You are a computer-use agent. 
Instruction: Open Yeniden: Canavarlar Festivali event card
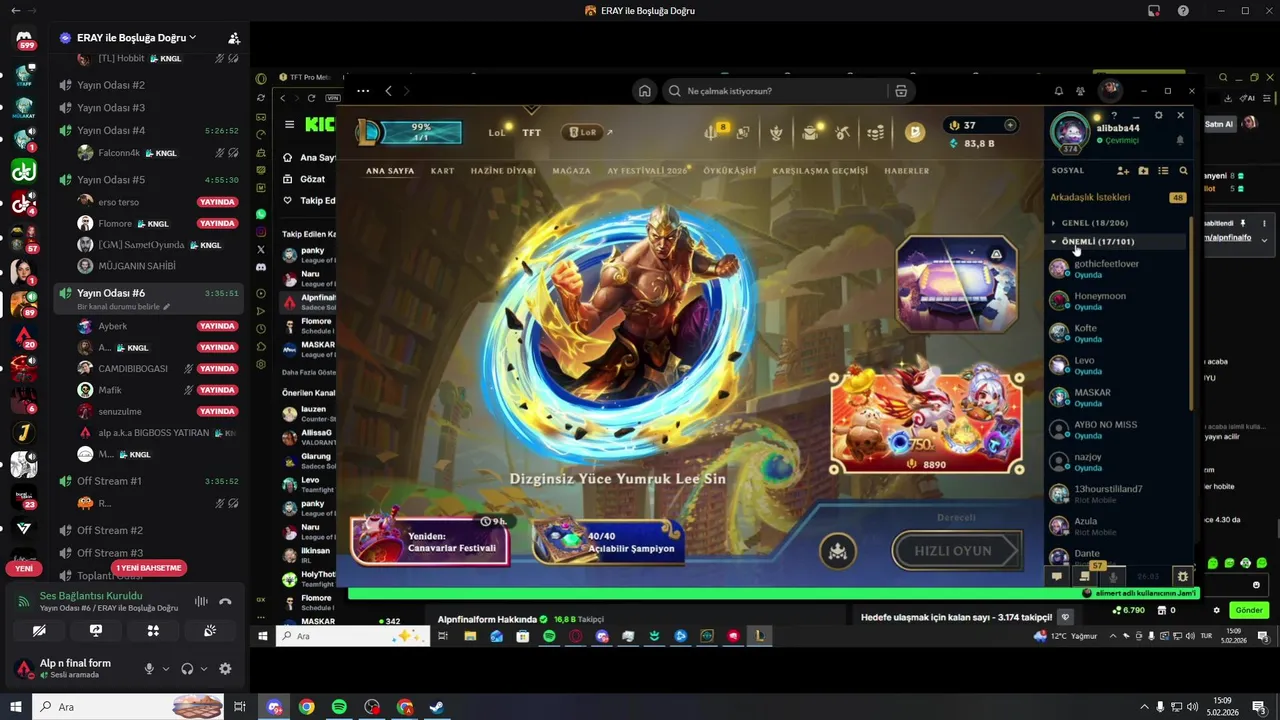point(430,541)
